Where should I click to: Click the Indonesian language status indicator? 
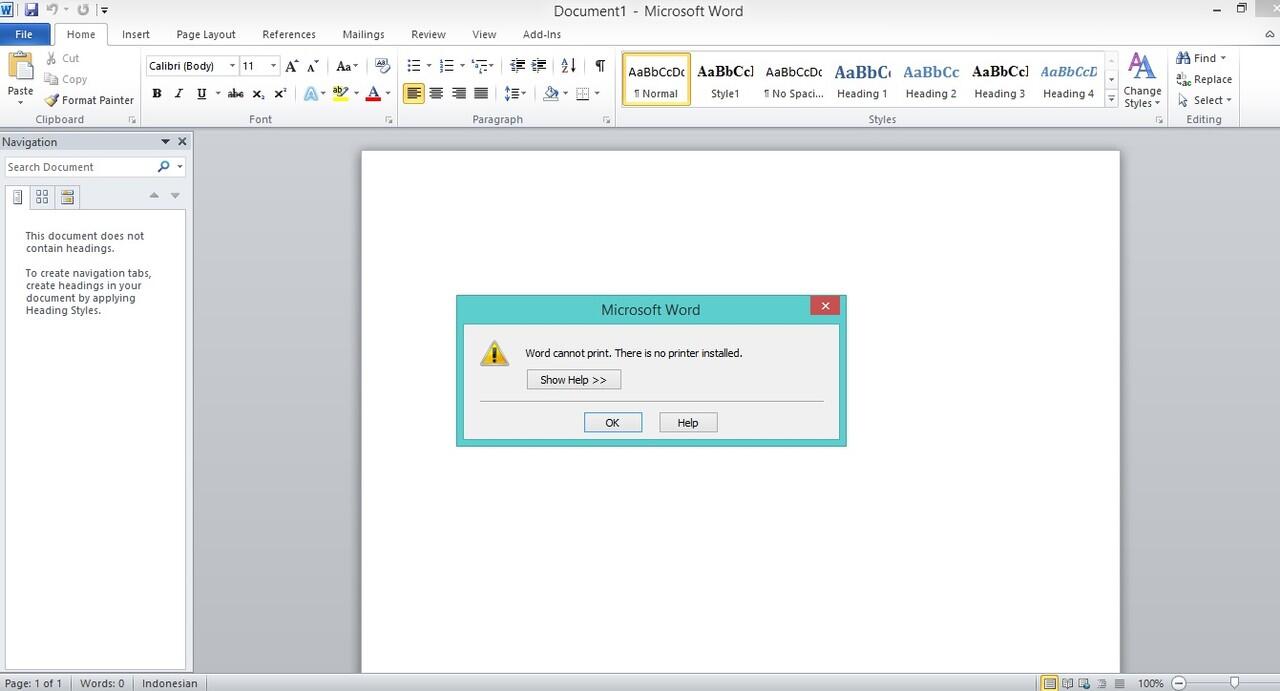169,683
